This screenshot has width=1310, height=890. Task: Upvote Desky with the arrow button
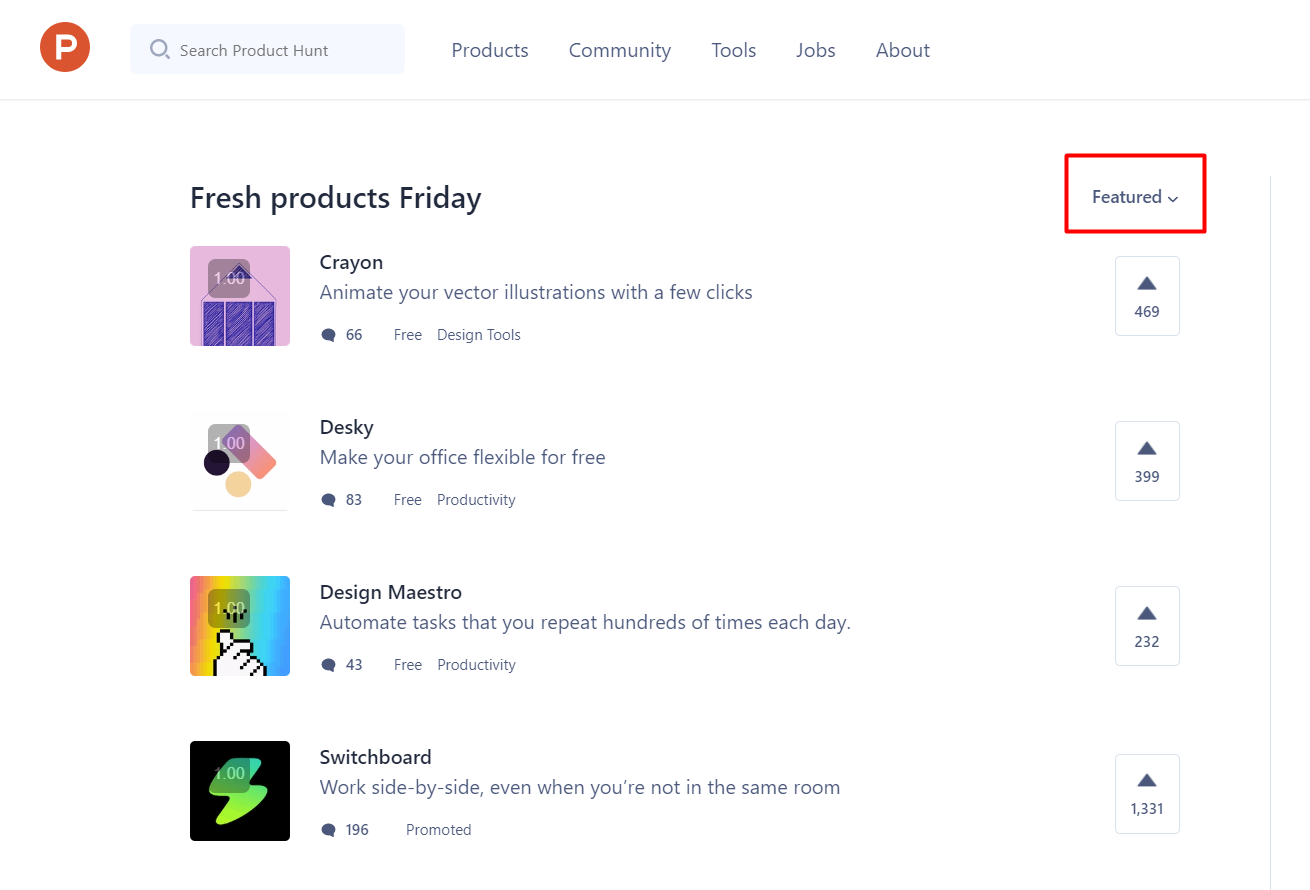1147,461
